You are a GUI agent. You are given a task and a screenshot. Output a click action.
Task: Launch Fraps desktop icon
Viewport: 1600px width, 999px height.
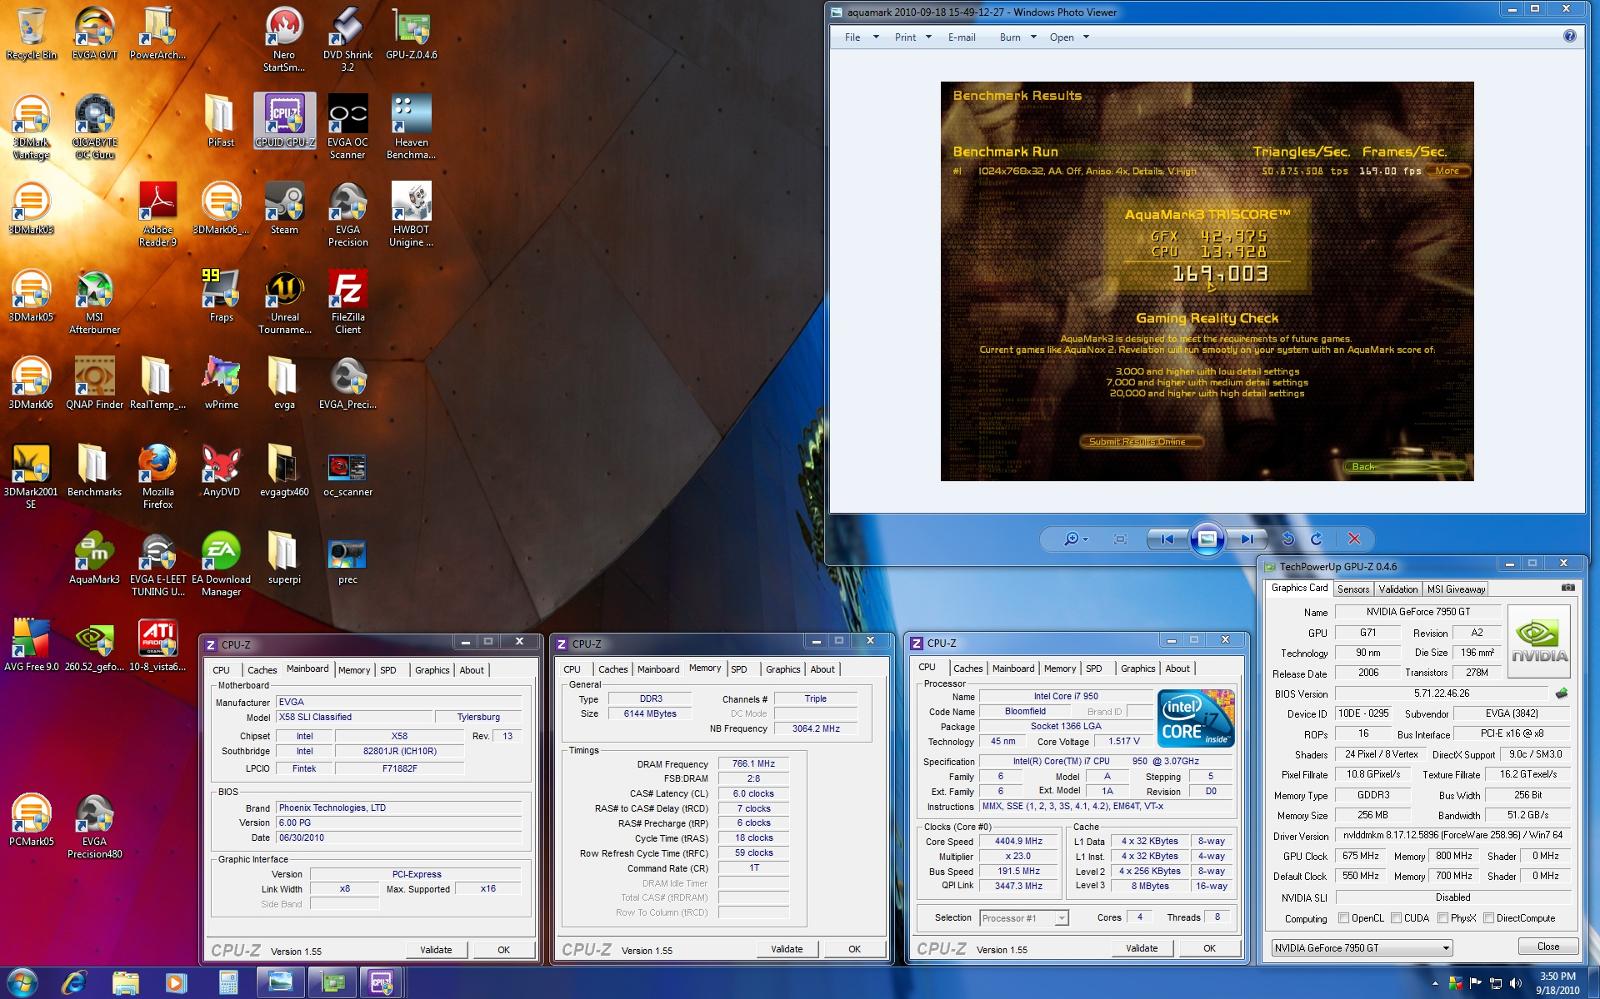[x=221, y=296]
